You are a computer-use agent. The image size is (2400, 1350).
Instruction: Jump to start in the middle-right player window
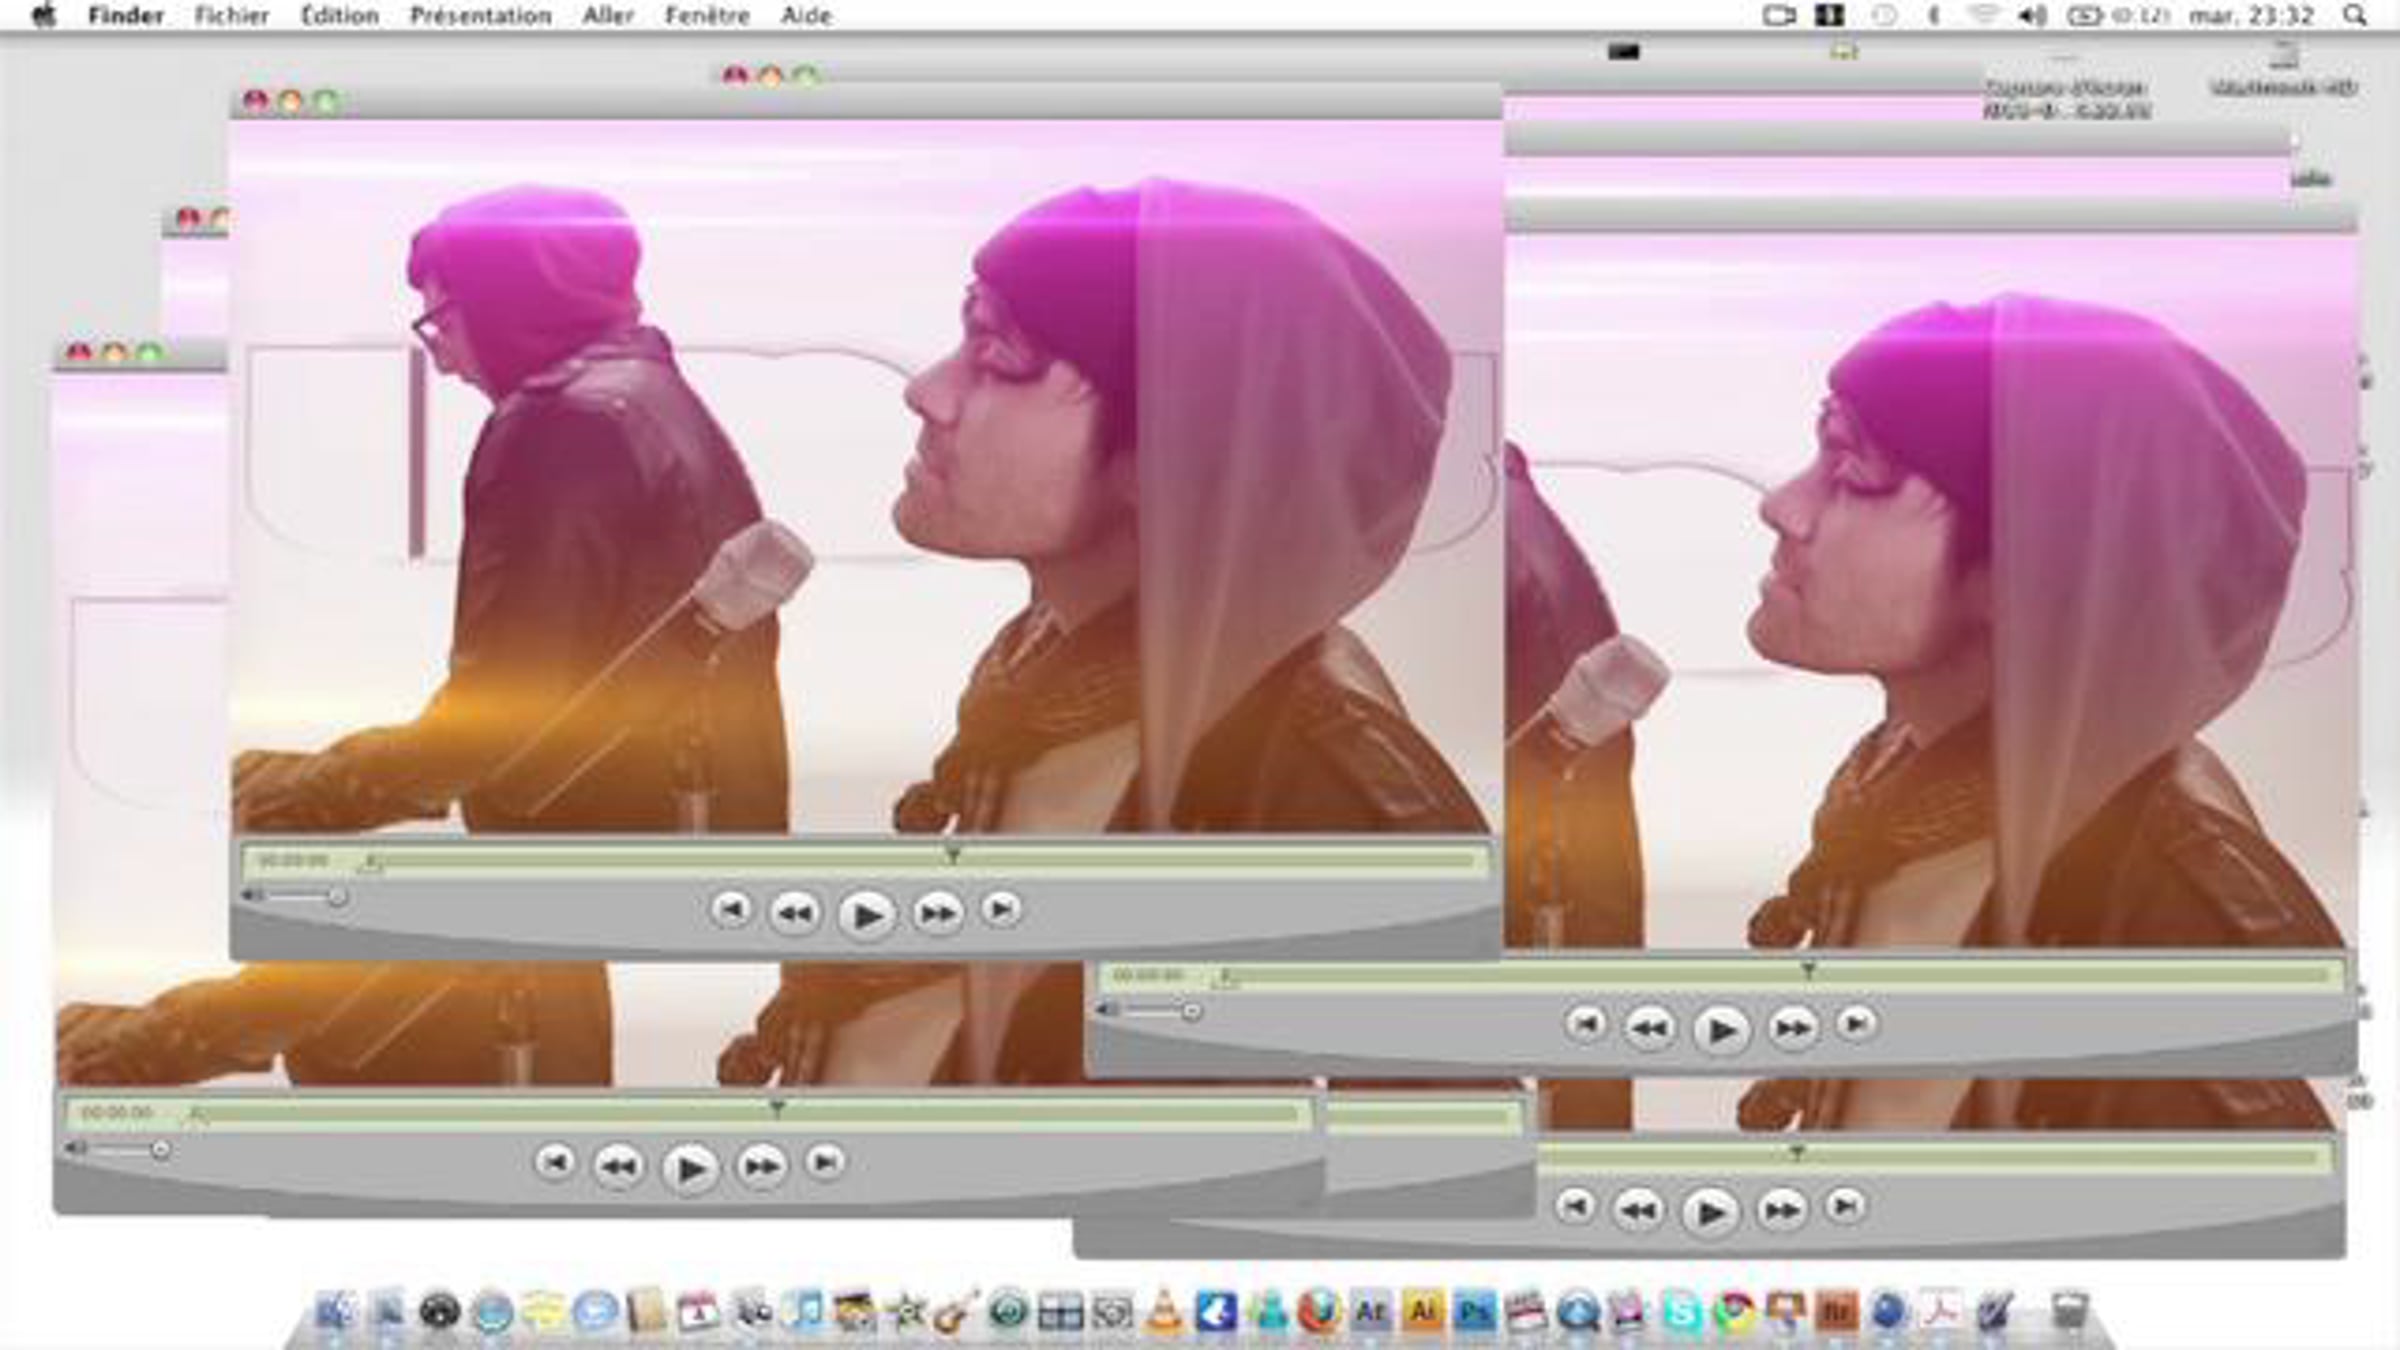point(1586,1024)
